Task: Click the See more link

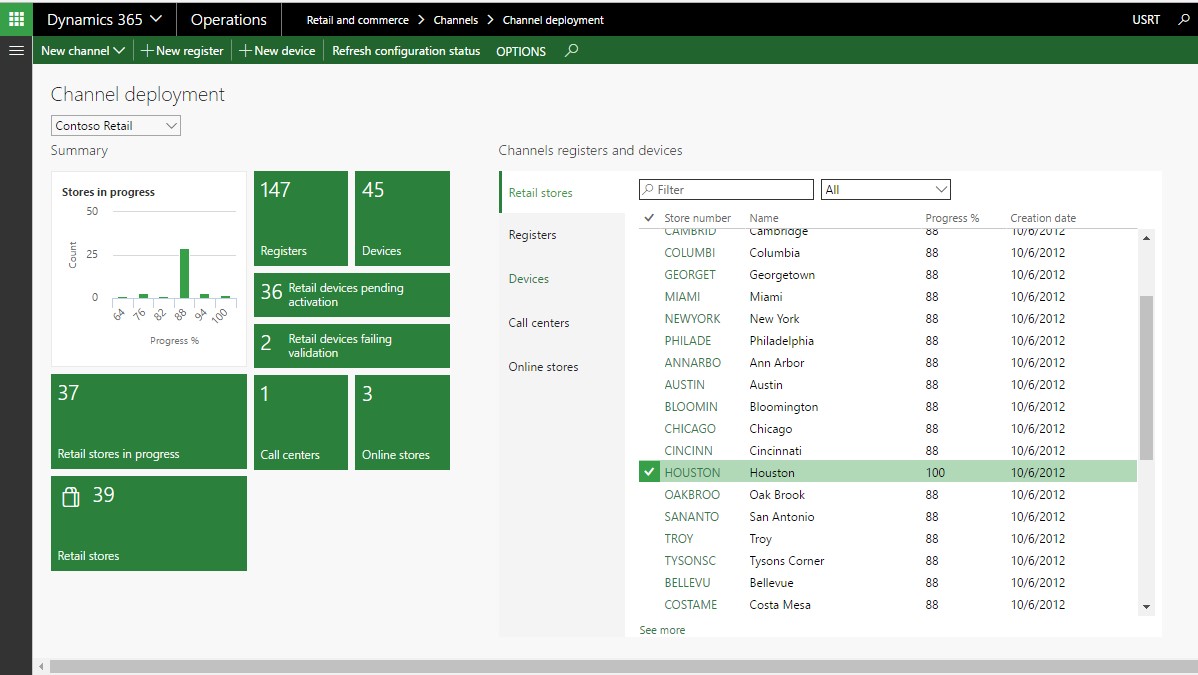Action: point(662,630)
